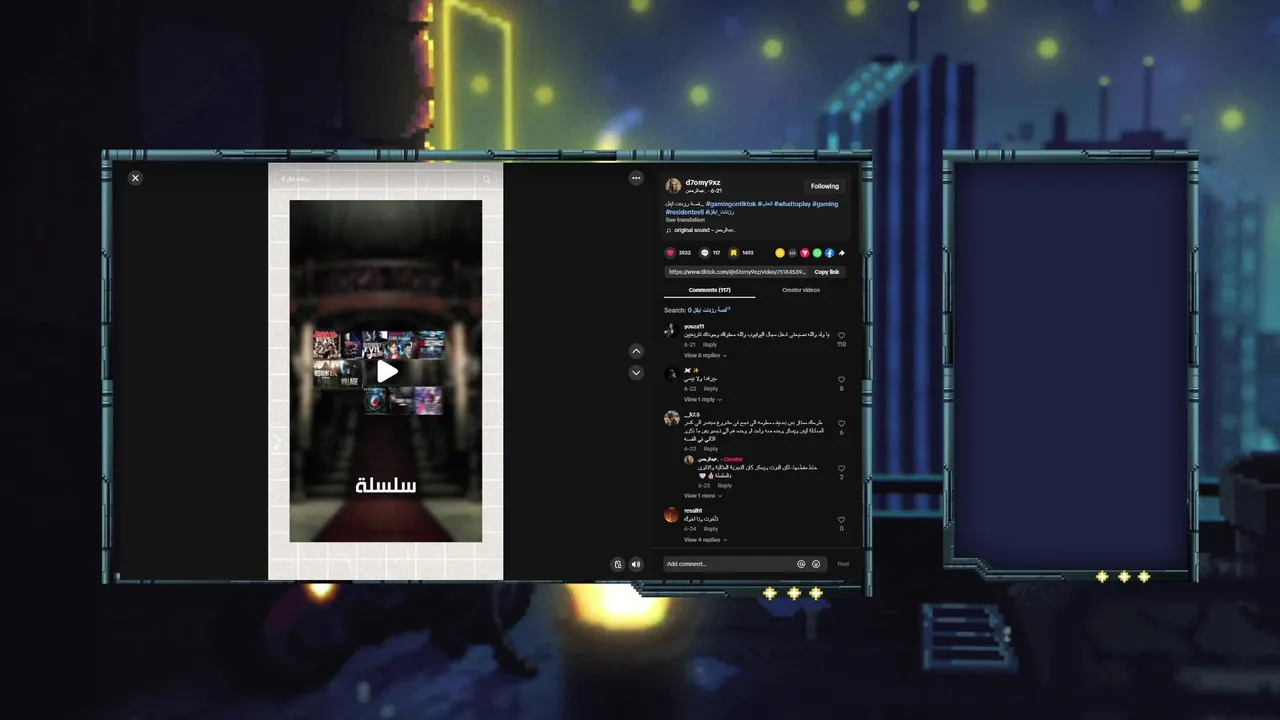The image size is (1280, 720).
Task: Switch to the Creator videos tab
Action: [x=800, y=290]
